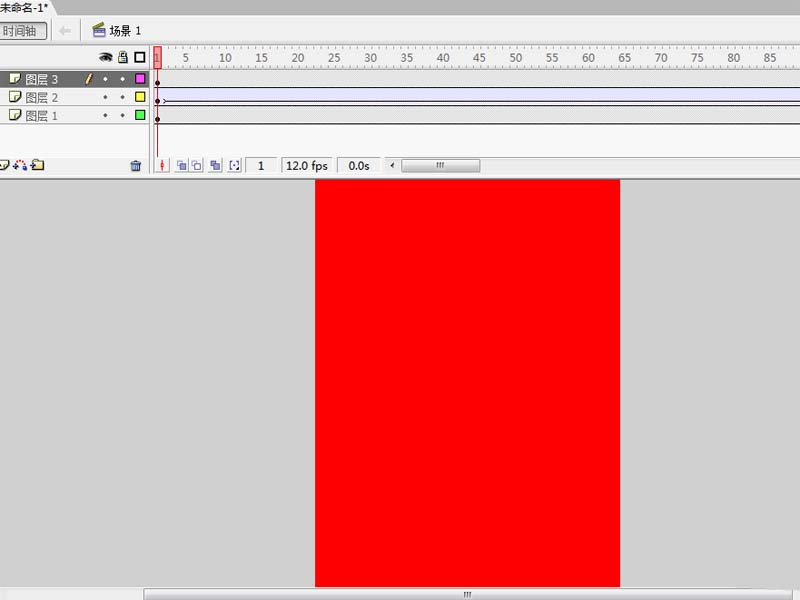Click the add motion guide icon
The width and height of the screenshot is (800, 600).
(20, 165)
